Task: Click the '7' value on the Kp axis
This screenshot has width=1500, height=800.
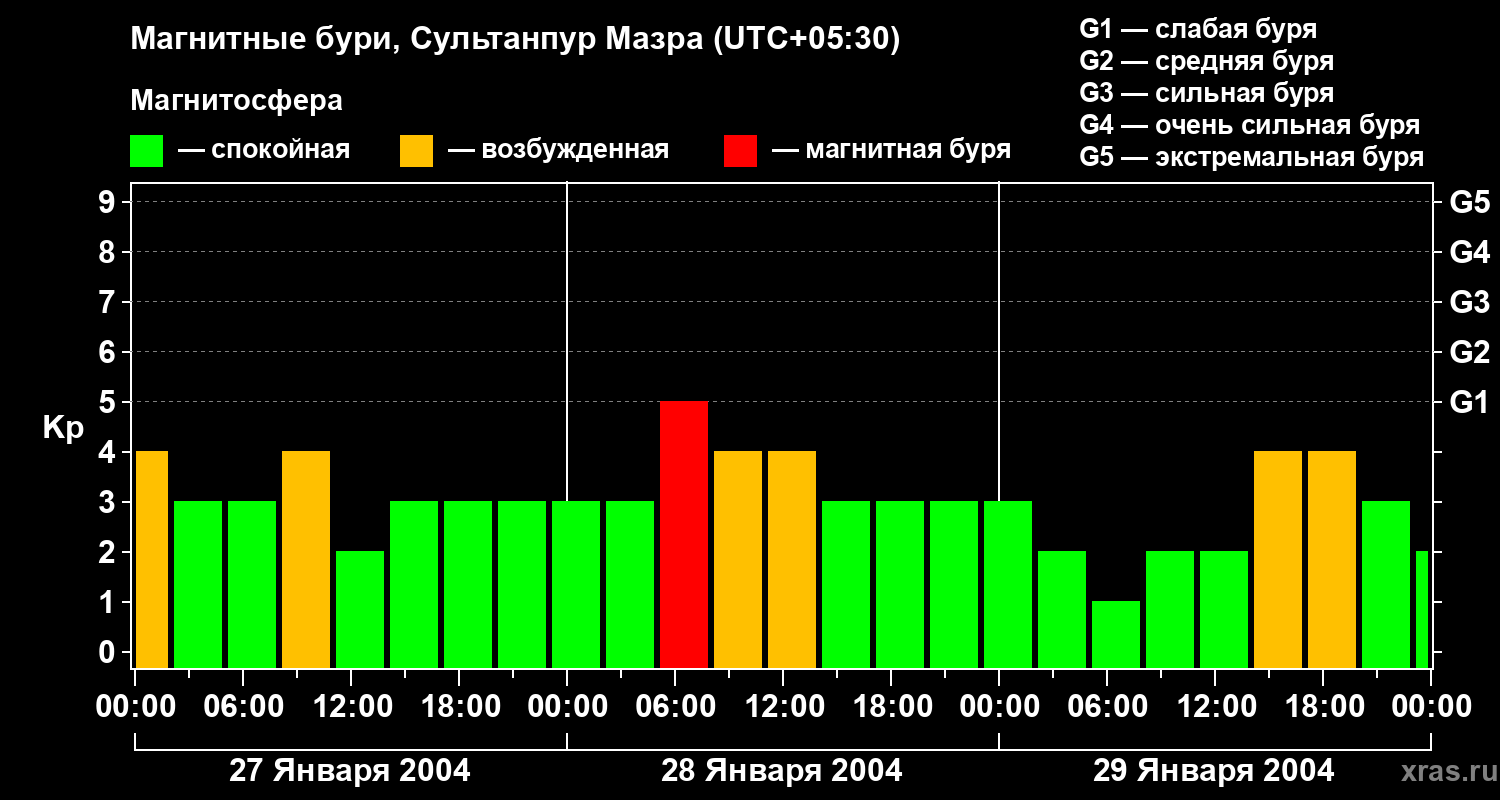Action: pos(109,302)
